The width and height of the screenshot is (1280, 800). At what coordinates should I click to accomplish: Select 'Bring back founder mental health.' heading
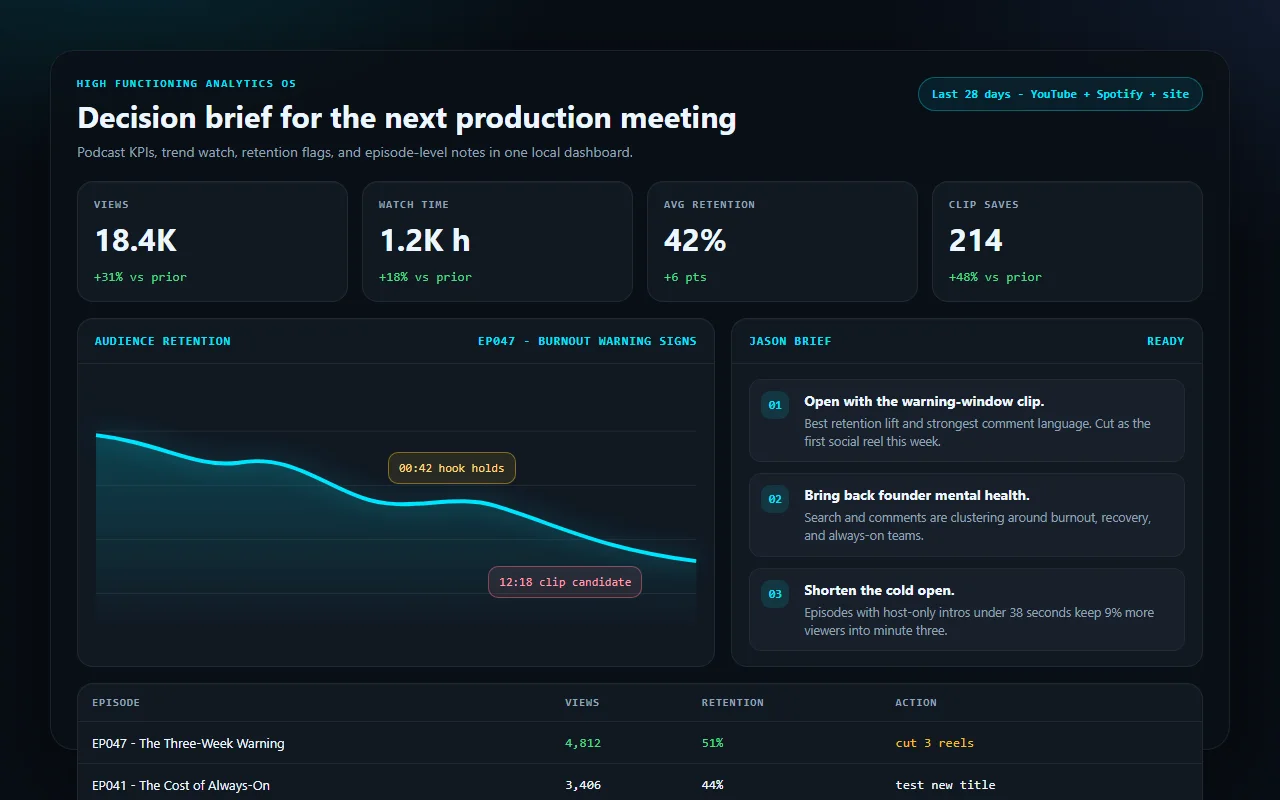[x=917, y=495]
